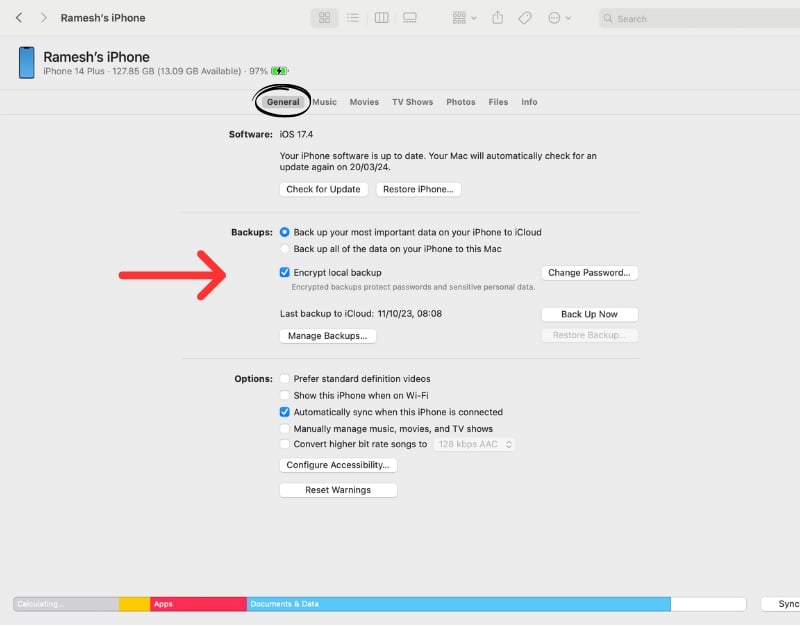Click Back Up Now button
Screen dimensions: 800x625
[x=589, y=314]
